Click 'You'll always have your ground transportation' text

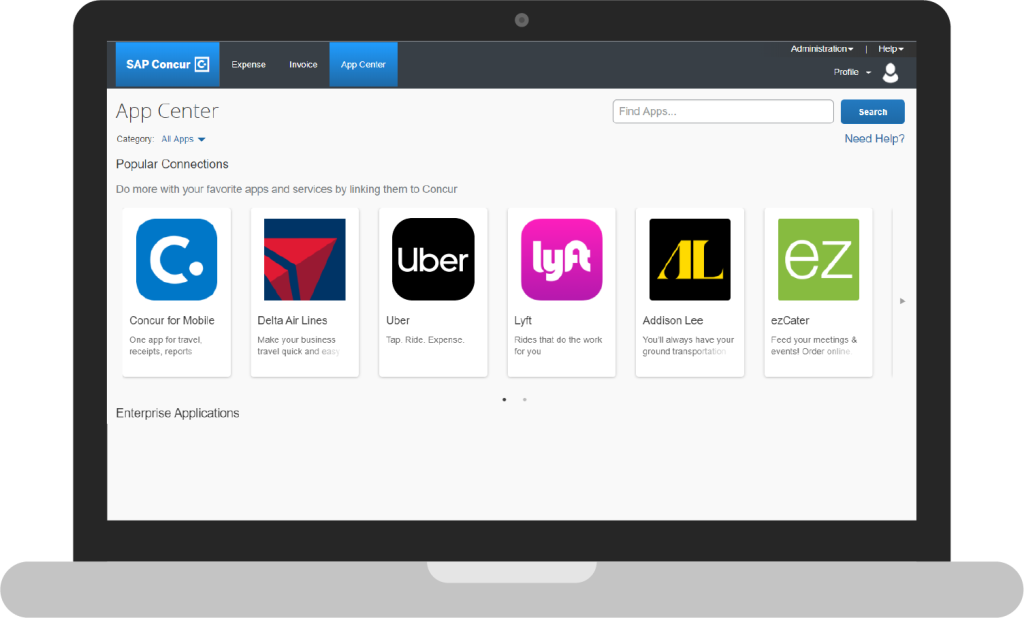click(688, 346)
